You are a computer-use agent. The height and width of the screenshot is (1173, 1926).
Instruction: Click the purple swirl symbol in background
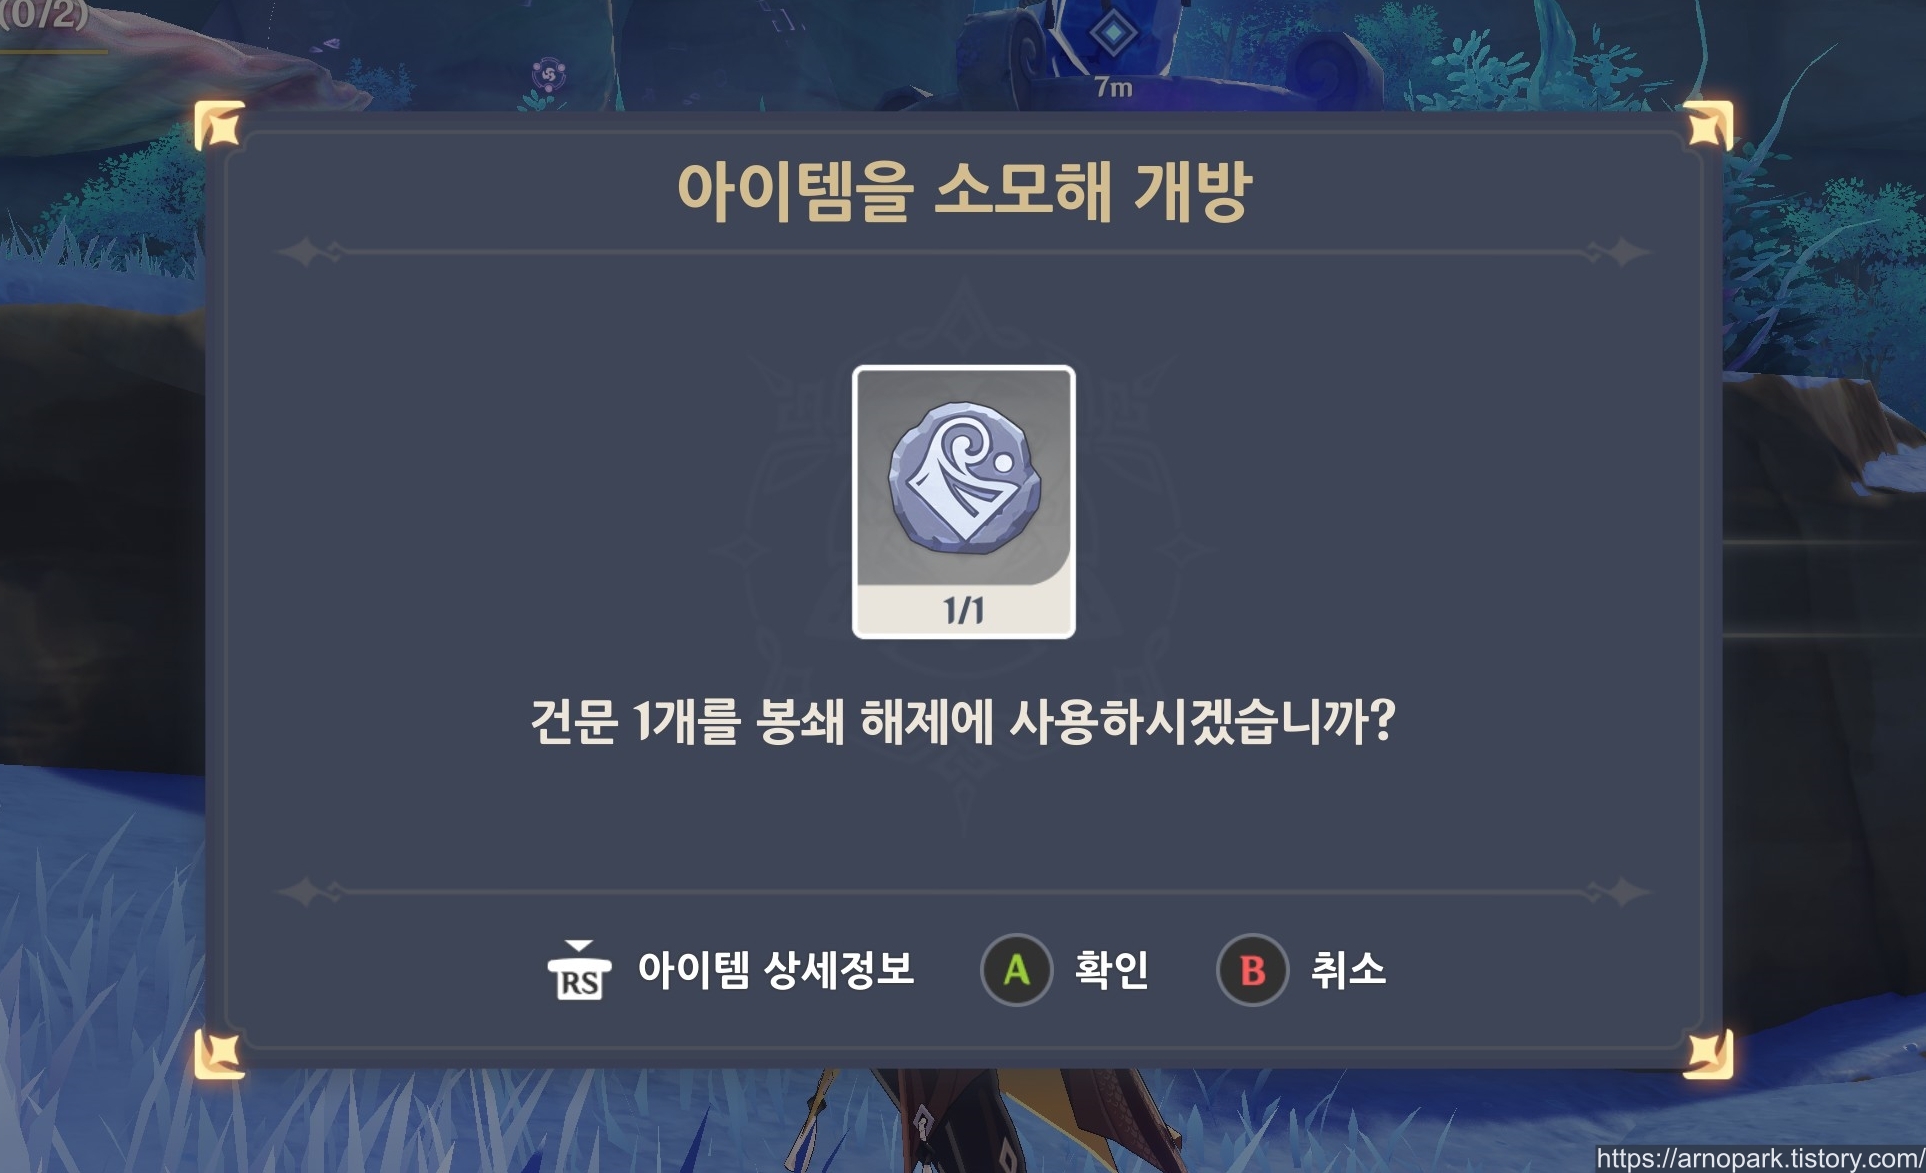pos(548,75)
